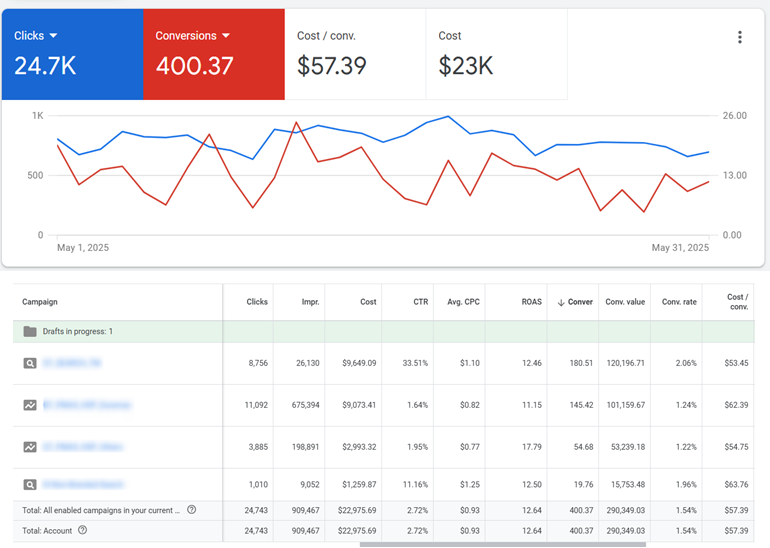
Task: Click search campaign icon in the 1,010 clicks row
Action: [x=30, y=485]
